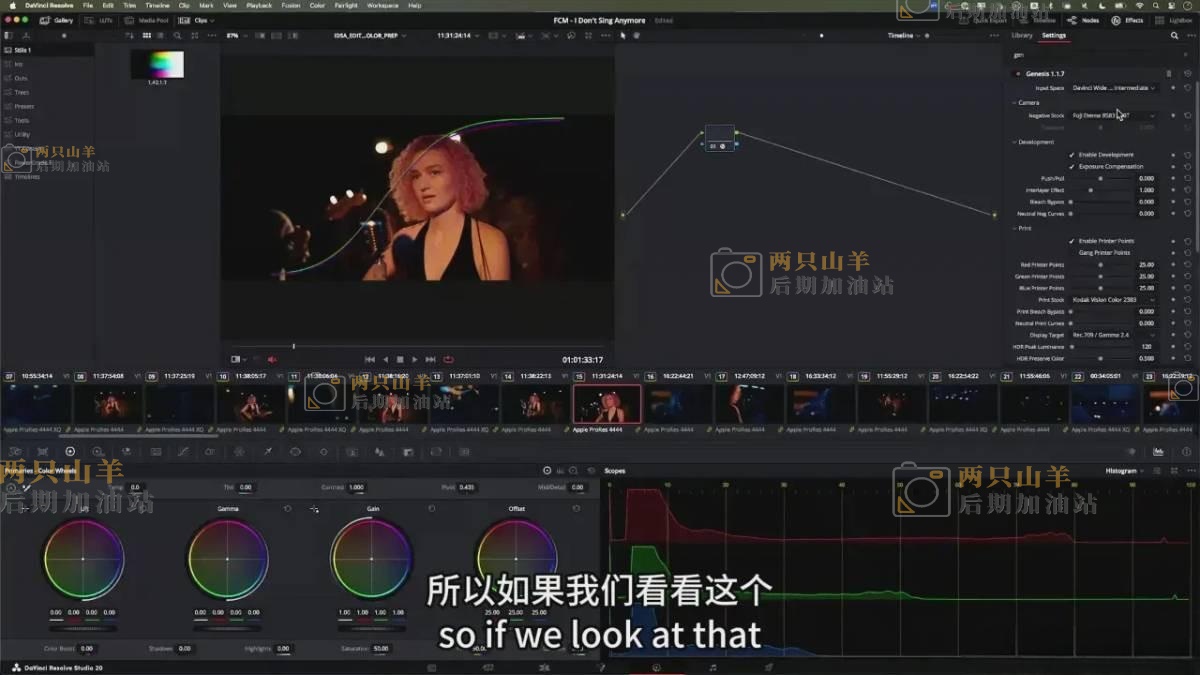Image resolution: width=1200 pixels, height=675 pixels.
Task: Adjust the Red Printer Points slider
Action: [x=1100, y=265]
